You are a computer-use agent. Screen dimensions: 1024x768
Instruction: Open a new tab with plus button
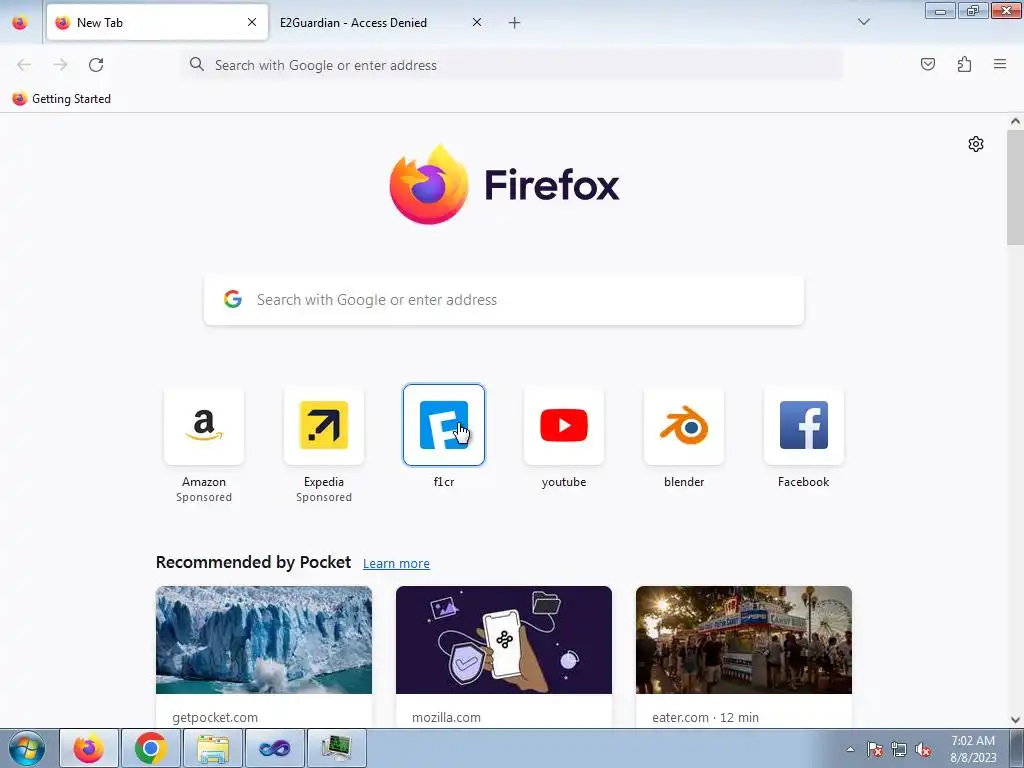[x=515, y=23]
